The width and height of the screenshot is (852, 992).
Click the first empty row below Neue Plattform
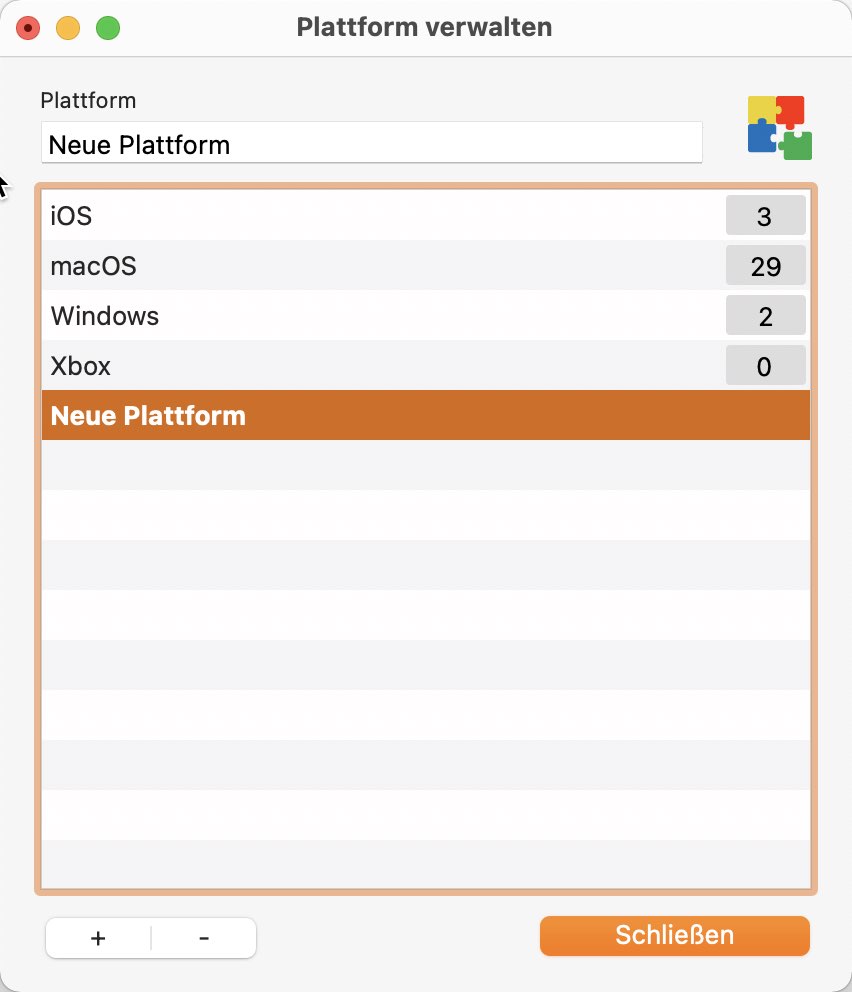[426, 466]
